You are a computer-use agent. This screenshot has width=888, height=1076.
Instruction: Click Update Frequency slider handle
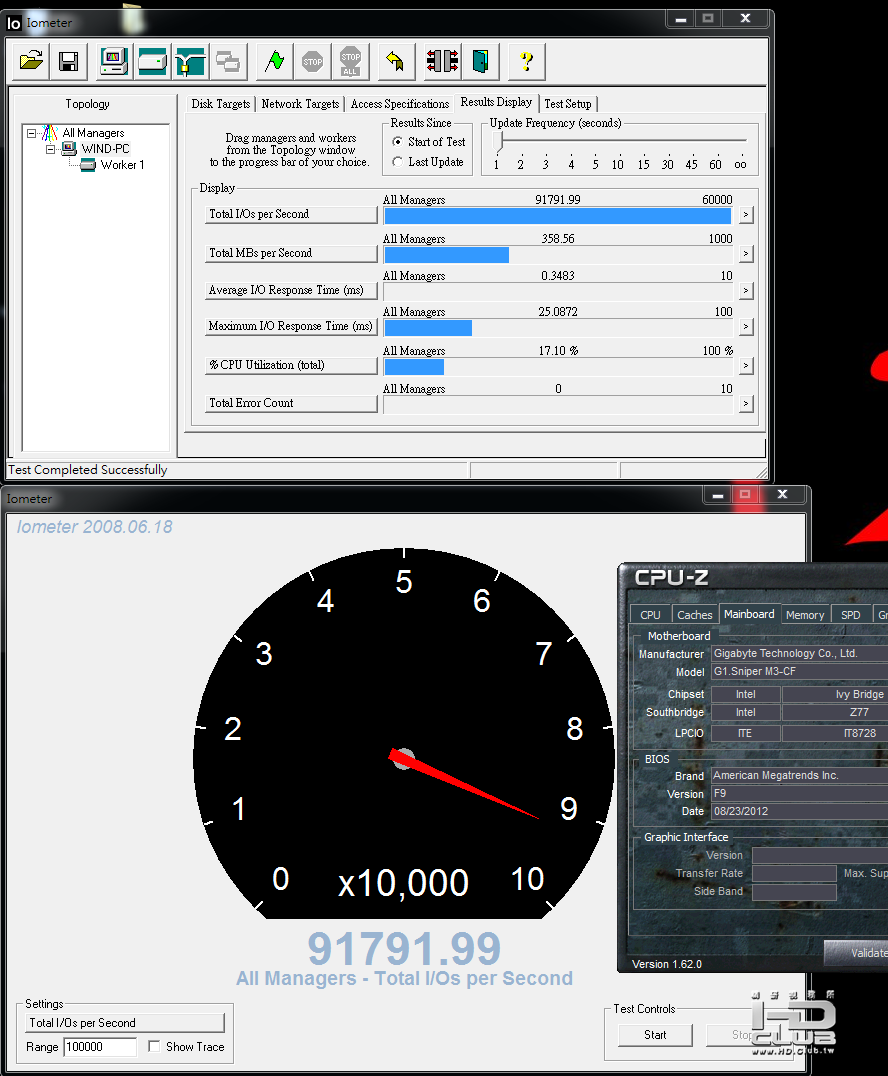(x=498, y=141)
